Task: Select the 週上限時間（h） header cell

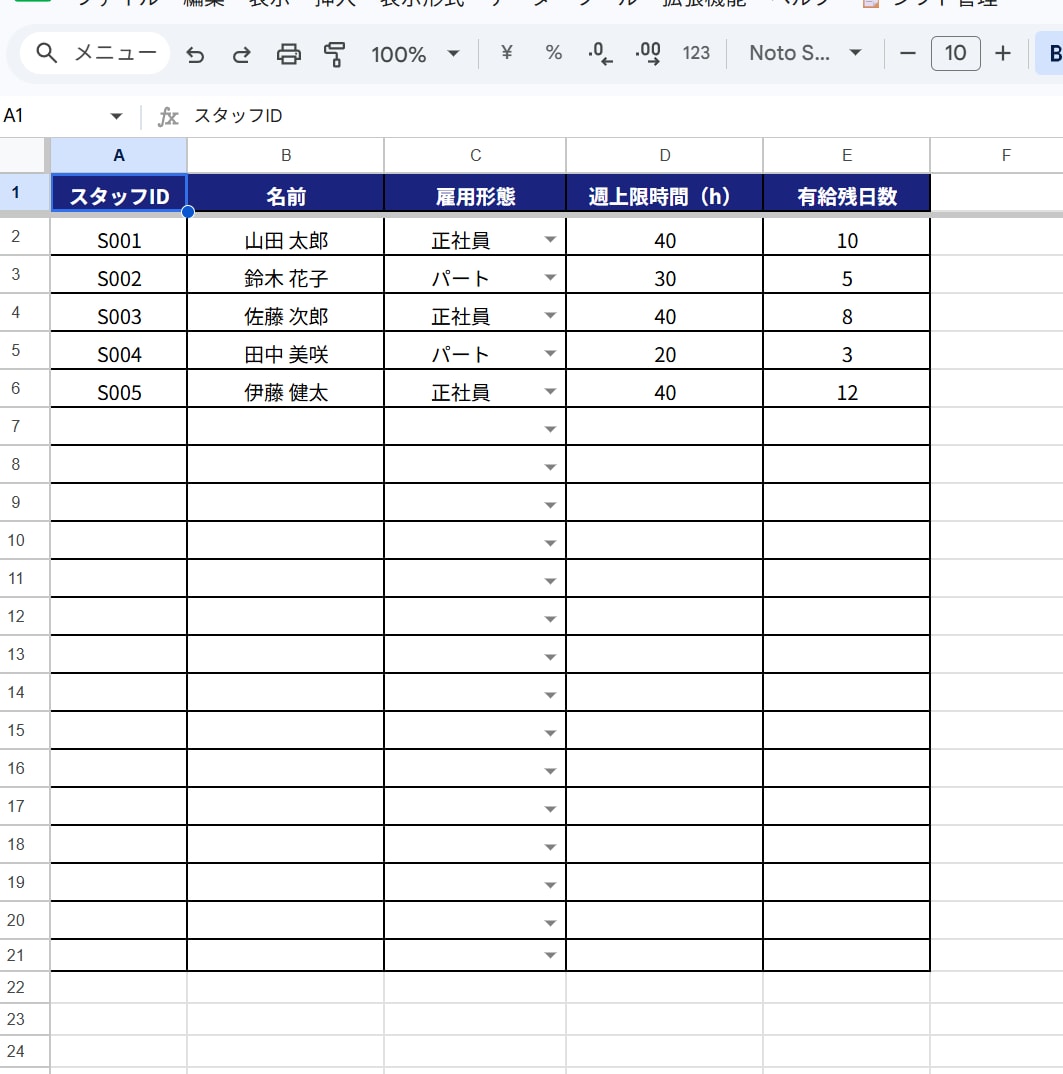Action: pyautogui.click(x=664, y=193)
